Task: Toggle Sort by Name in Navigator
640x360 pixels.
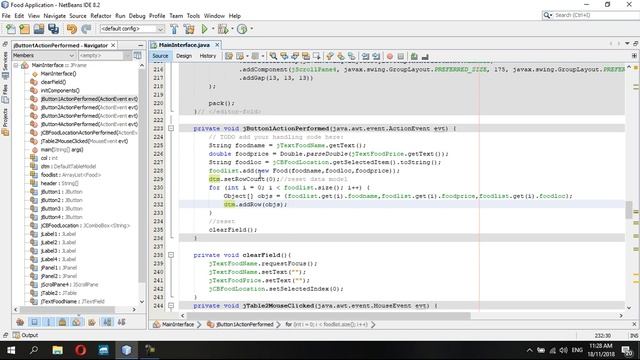Action: [107, 322]
